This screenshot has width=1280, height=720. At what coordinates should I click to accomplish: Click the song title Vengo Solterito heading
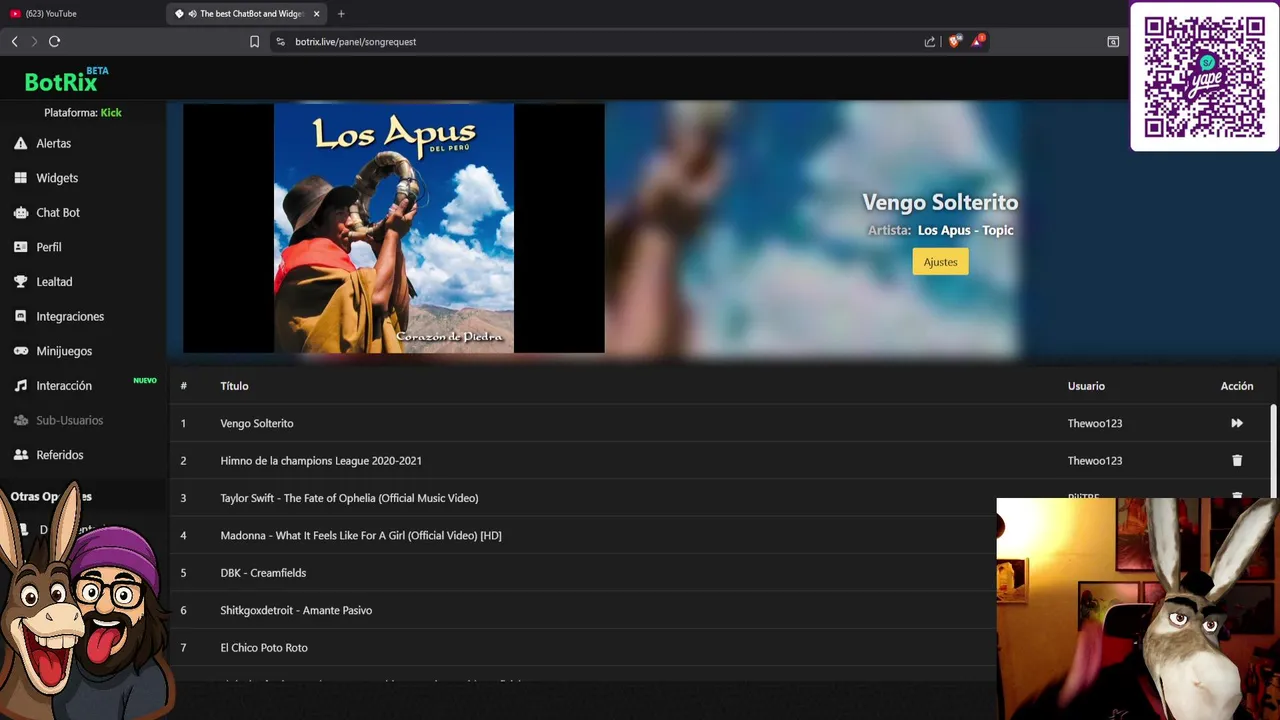pos(940,202)
